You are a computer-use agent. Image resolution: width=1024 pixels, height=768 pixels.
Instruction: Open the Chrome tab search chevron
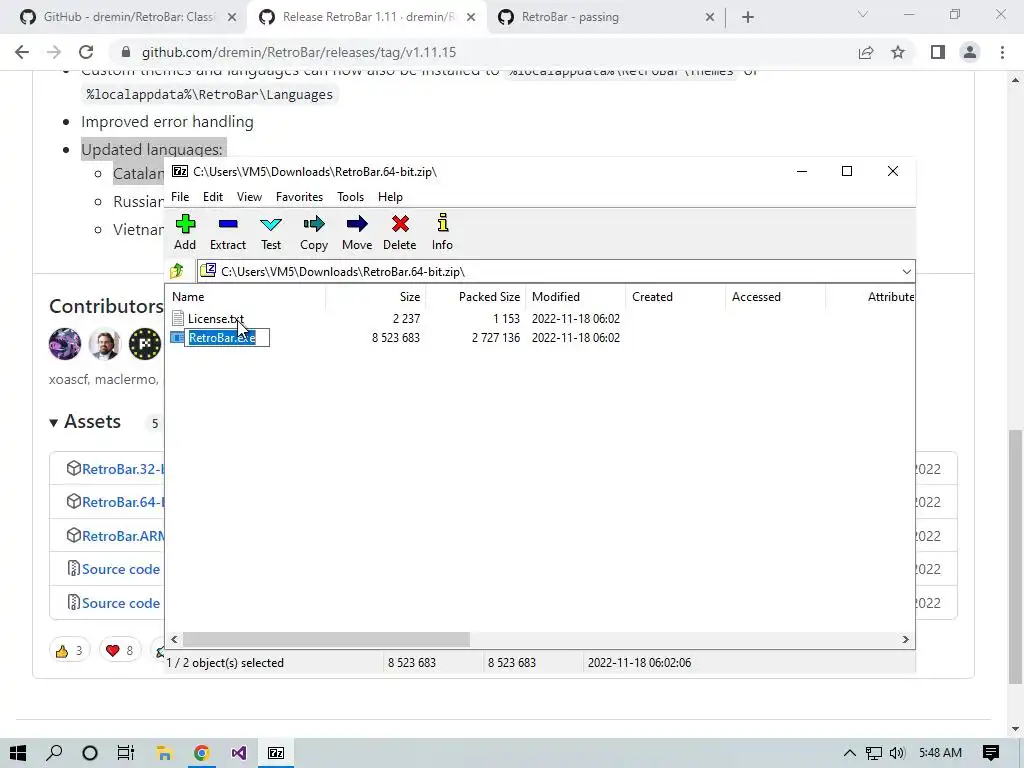coord(863,14)
